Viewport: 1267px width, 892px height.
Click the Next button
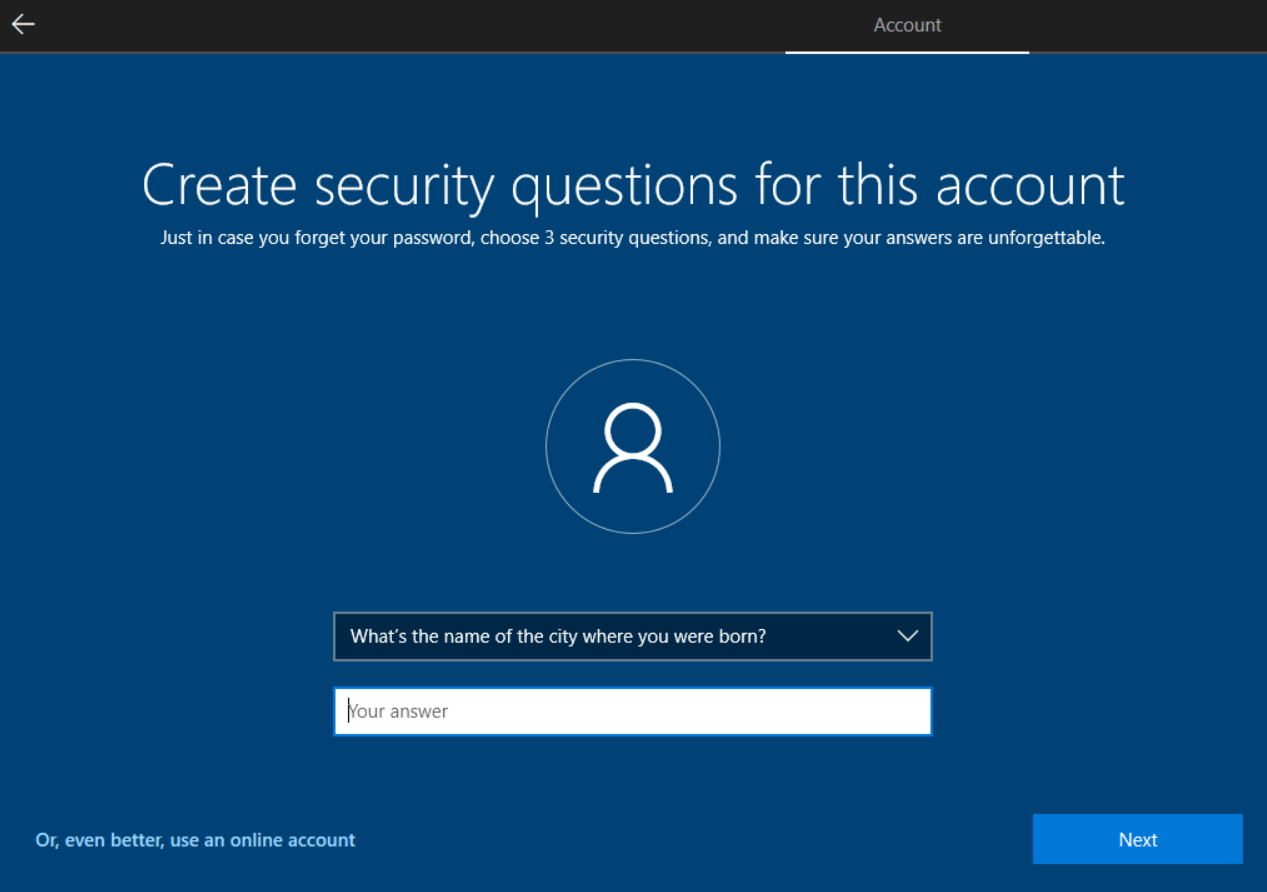pyautogui.click(x=1137, y=839)
